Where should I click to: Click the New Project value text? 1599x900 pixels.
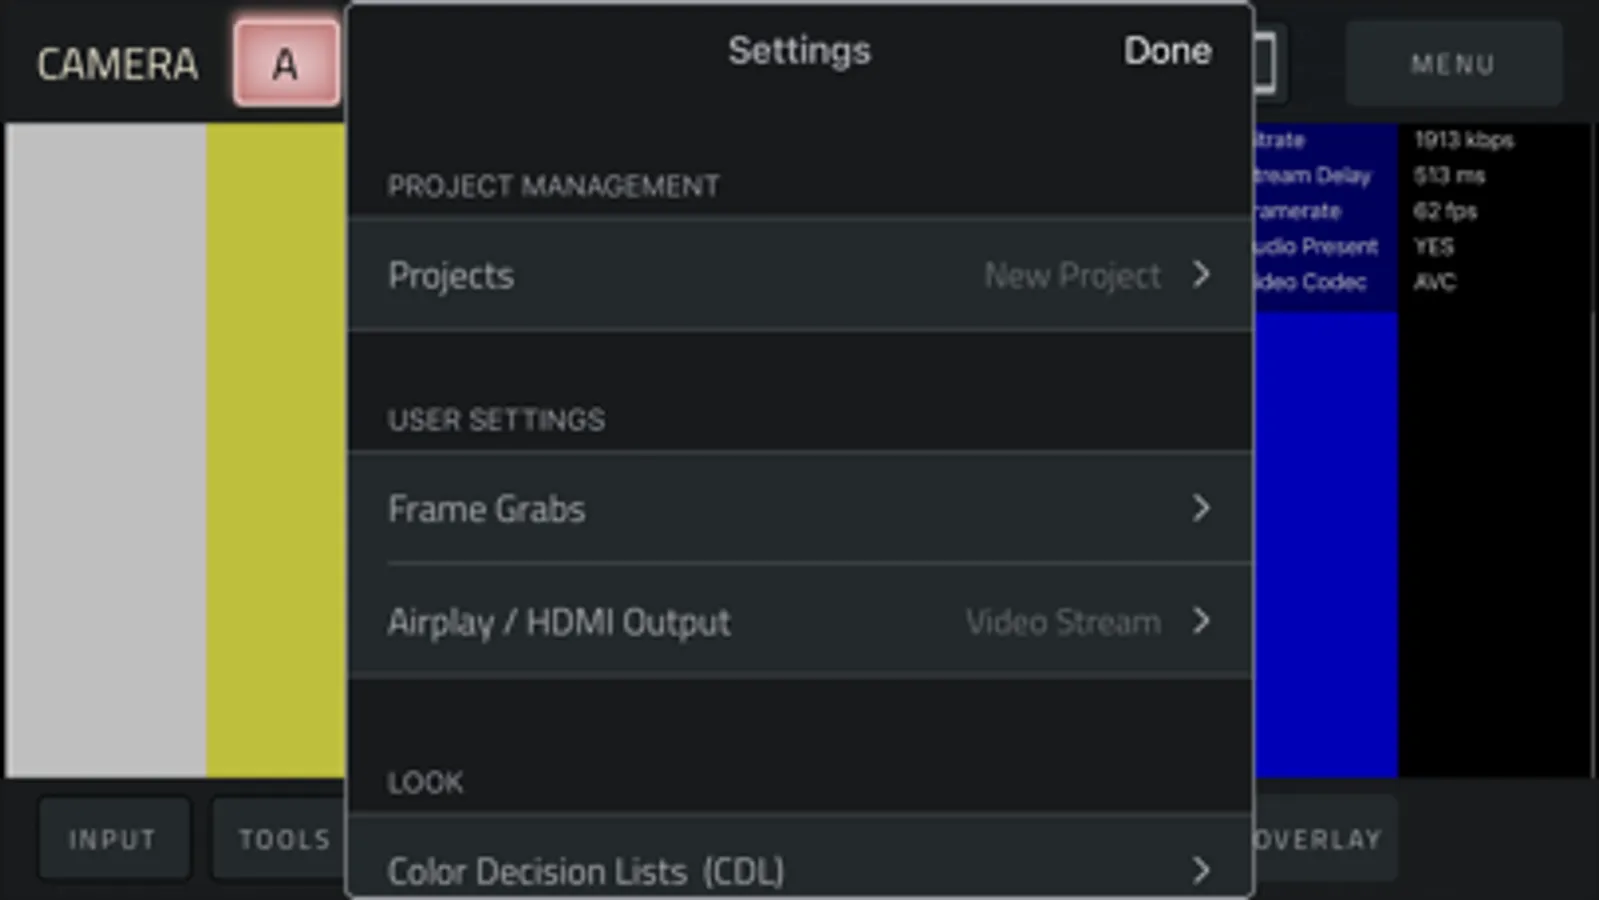(x=1072, y=275)
